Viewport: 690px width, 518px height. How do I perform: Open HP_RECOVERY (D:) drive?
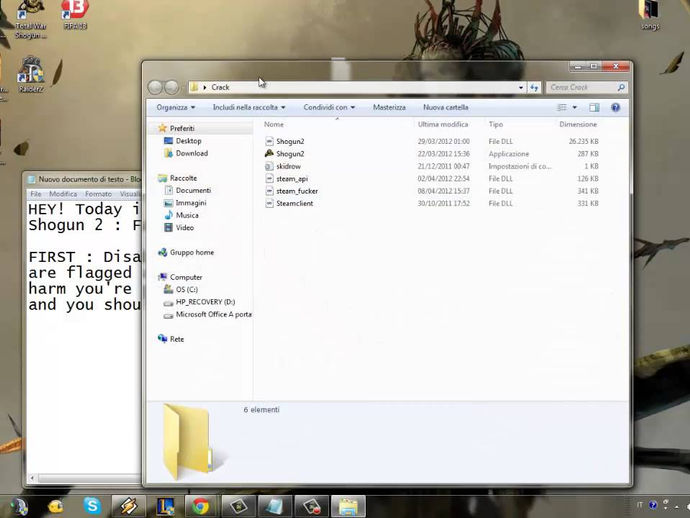click(205, 302)
